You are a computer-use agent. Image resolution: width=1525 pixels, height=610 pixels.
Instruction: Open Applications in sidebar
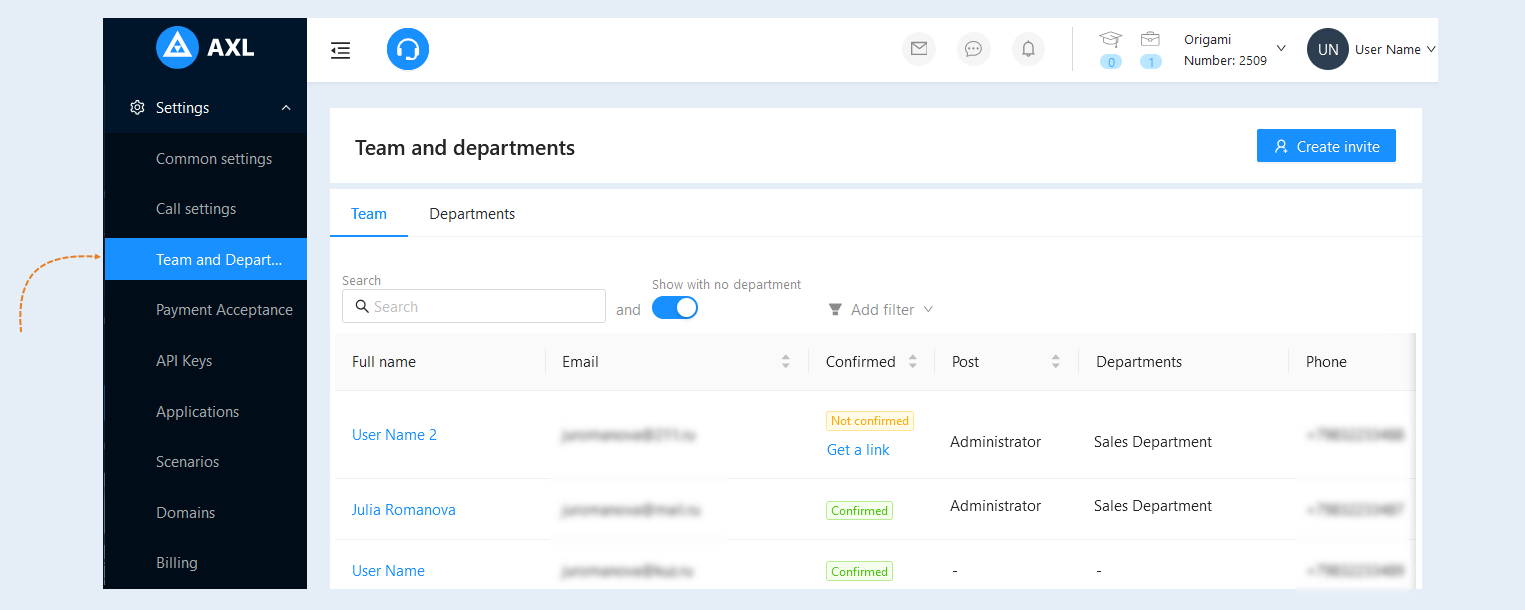click(x=197, y=412)
